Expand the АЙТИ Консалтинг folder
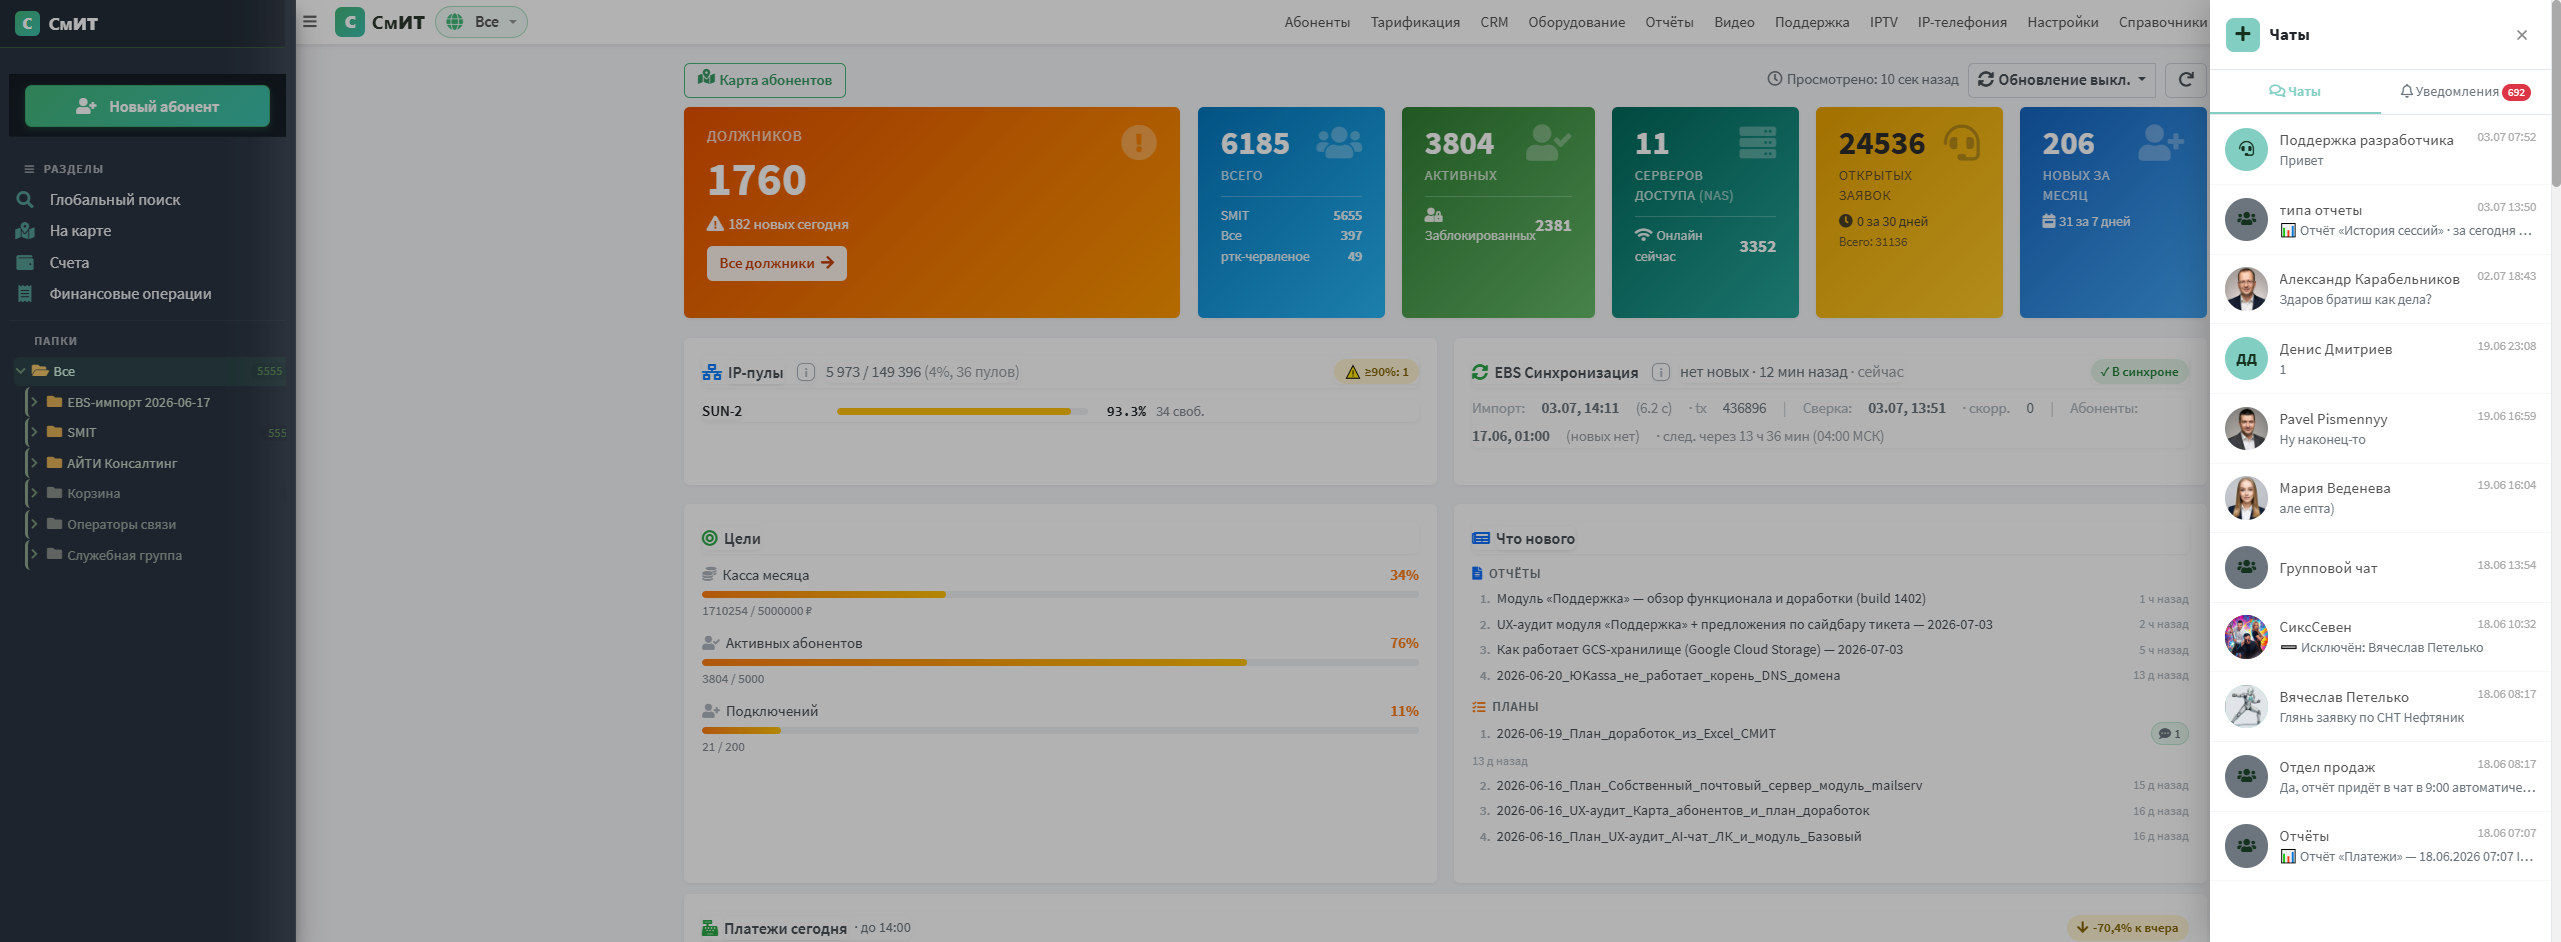The width and height of the screenshot is (2561, 942). click(34, 463)
